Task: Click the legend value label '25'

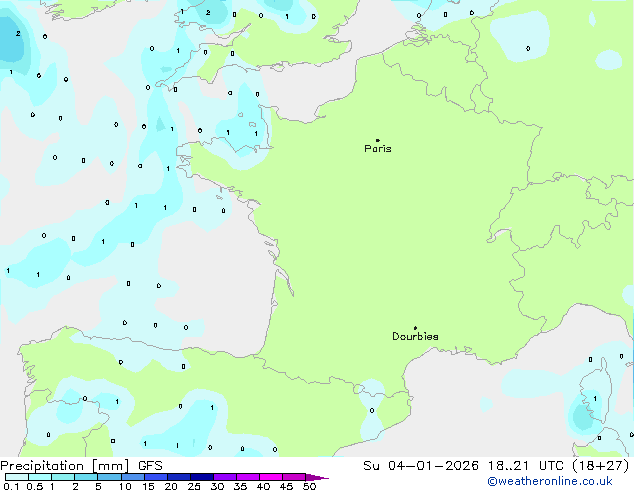Action: point(194,486)
